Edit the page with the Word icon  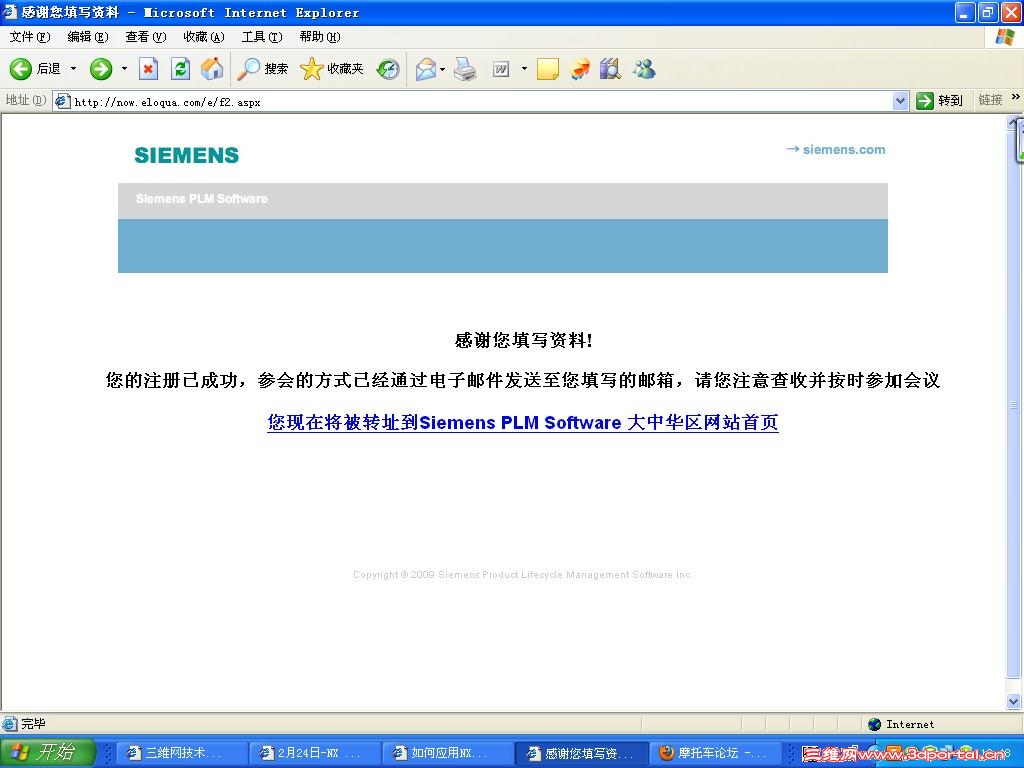(x=501, y=69)
